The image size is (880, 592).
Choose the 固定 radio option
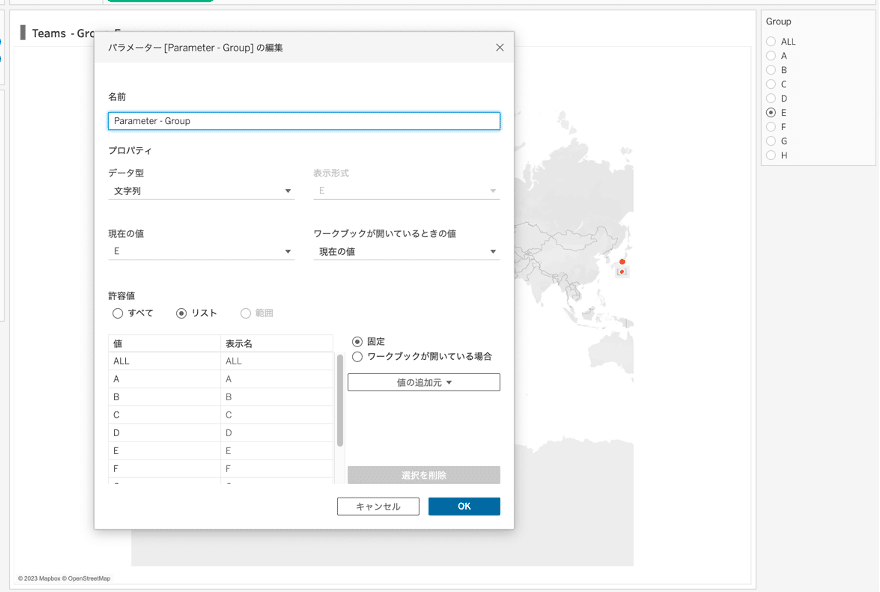pos(357,341)
